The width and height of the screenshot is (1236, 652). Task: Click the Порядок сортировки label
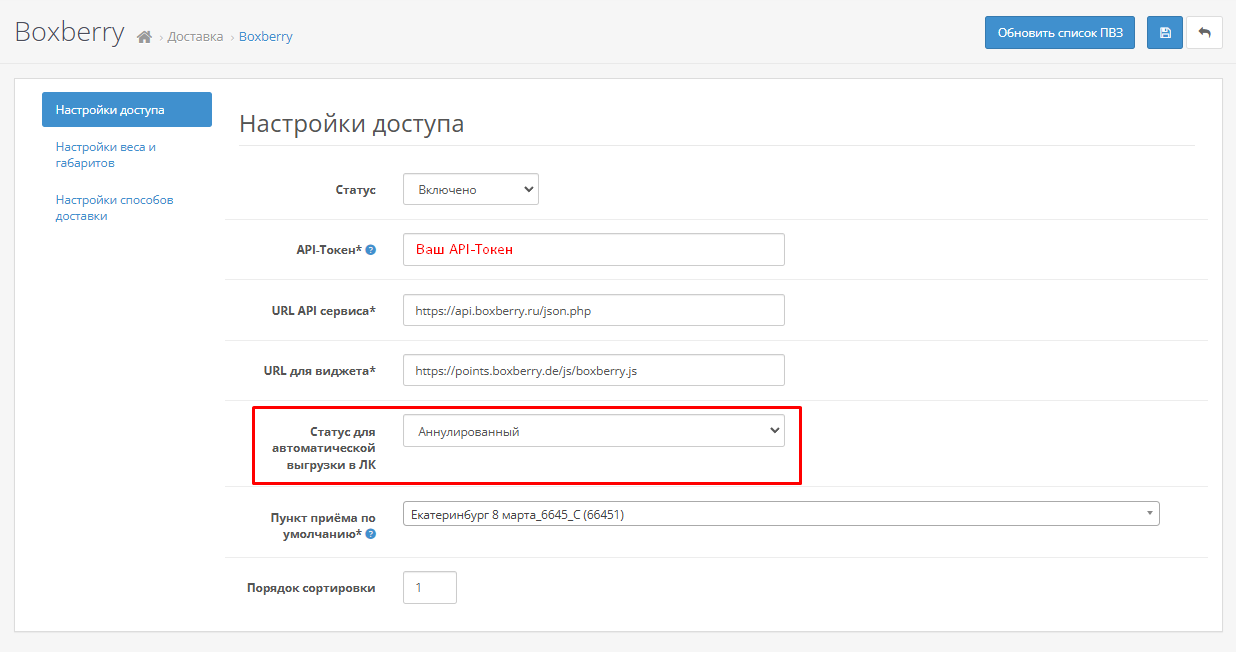(311, 588)
